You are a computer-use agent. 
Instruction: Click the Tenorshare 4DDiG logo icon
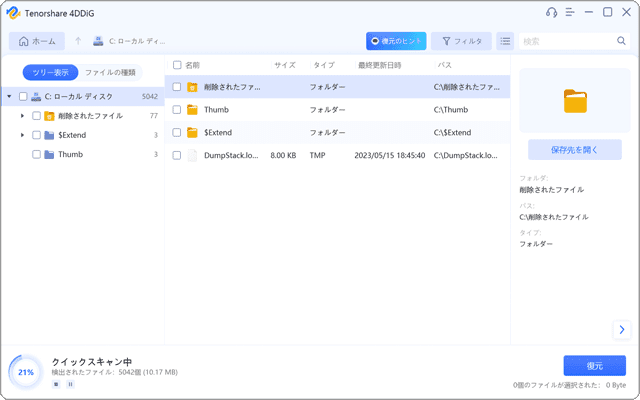point(13,13)
